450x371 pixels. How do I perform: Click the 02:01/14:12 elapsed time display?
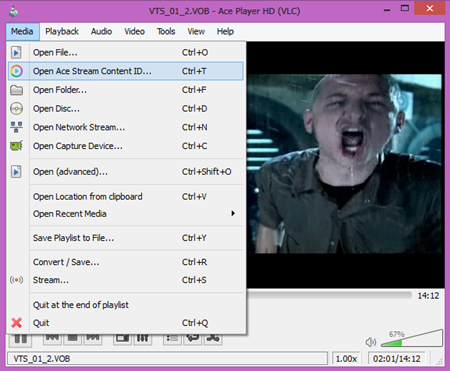click(x=397, y=359)
